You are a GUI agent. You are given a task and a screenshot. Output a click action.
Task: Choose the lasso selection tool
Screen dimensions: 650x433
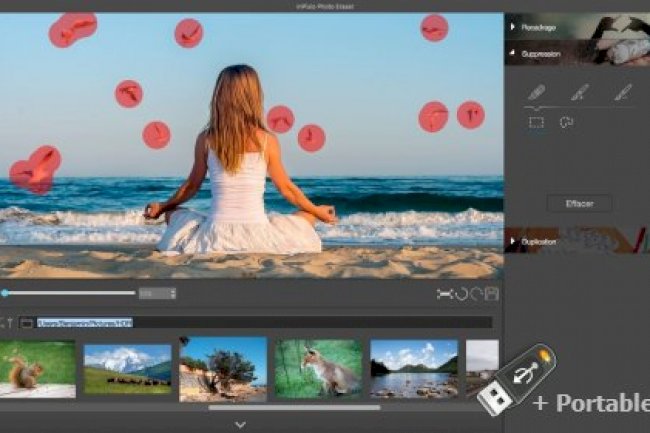(x=566, y=122)
